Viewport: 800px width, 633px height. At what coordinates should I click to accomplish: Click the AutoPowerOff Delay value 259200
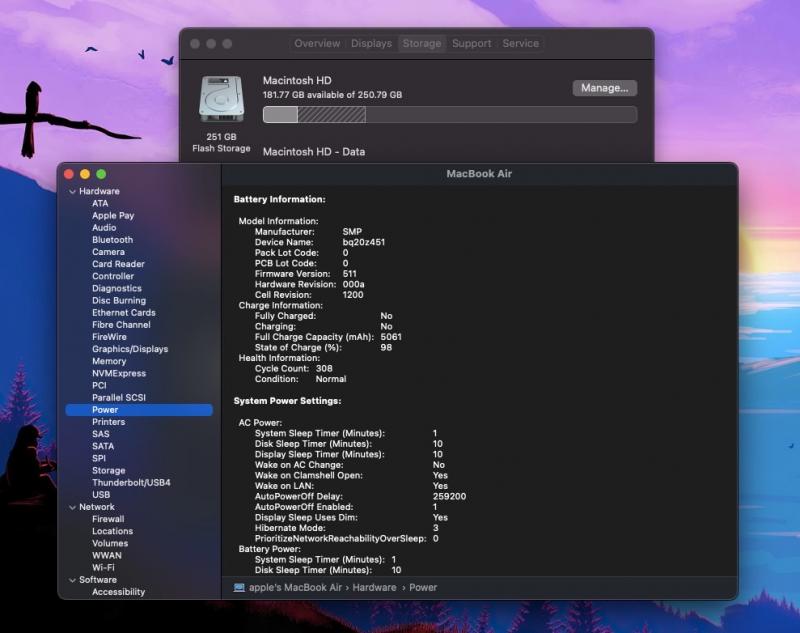click(449, 496)
